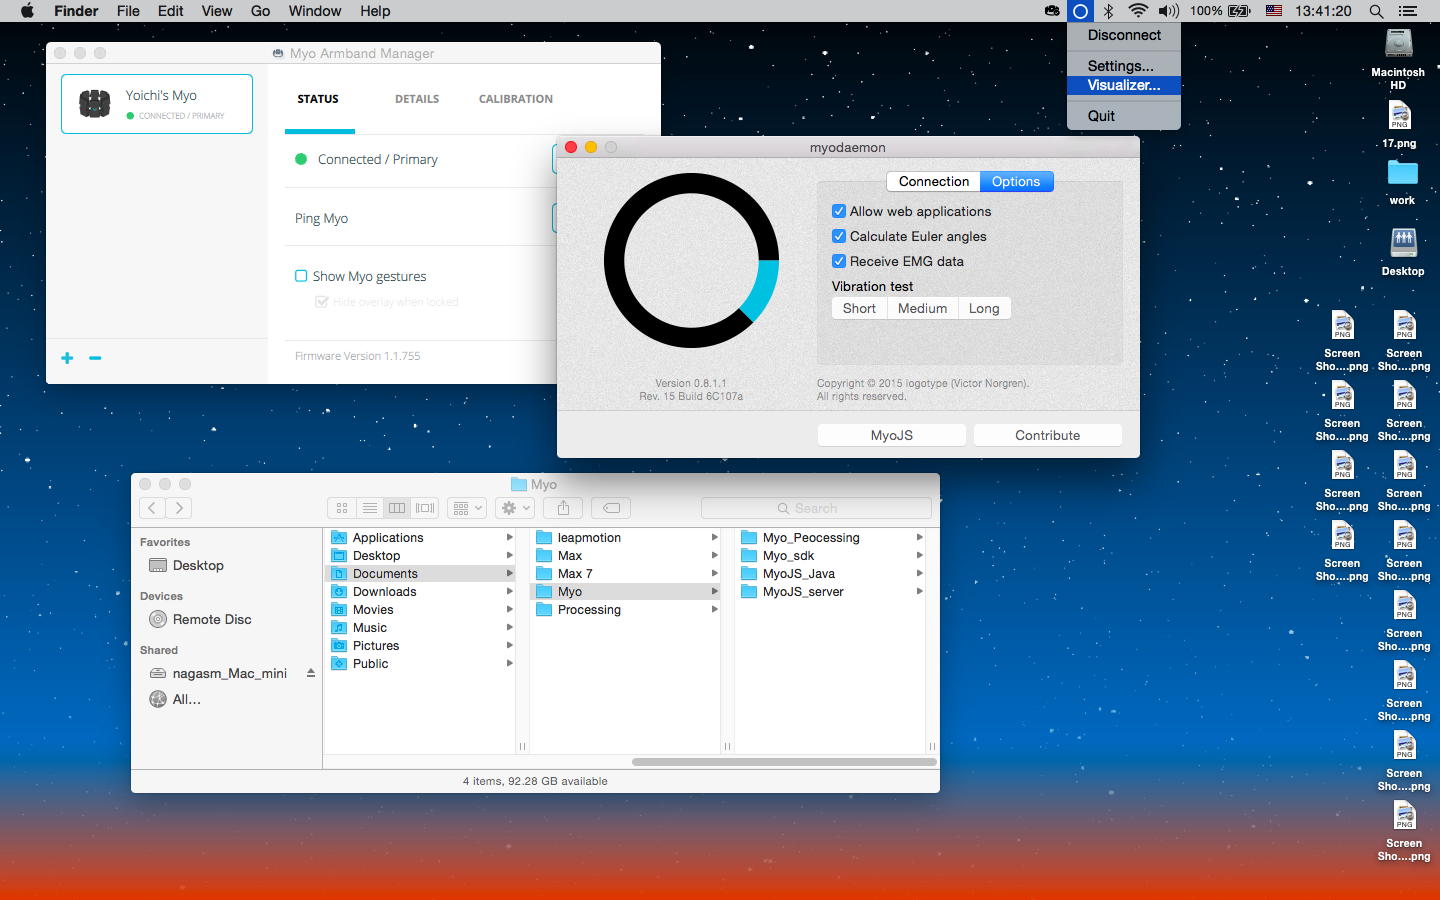Click the Myo circle menu bar icon

[1080, 11]
